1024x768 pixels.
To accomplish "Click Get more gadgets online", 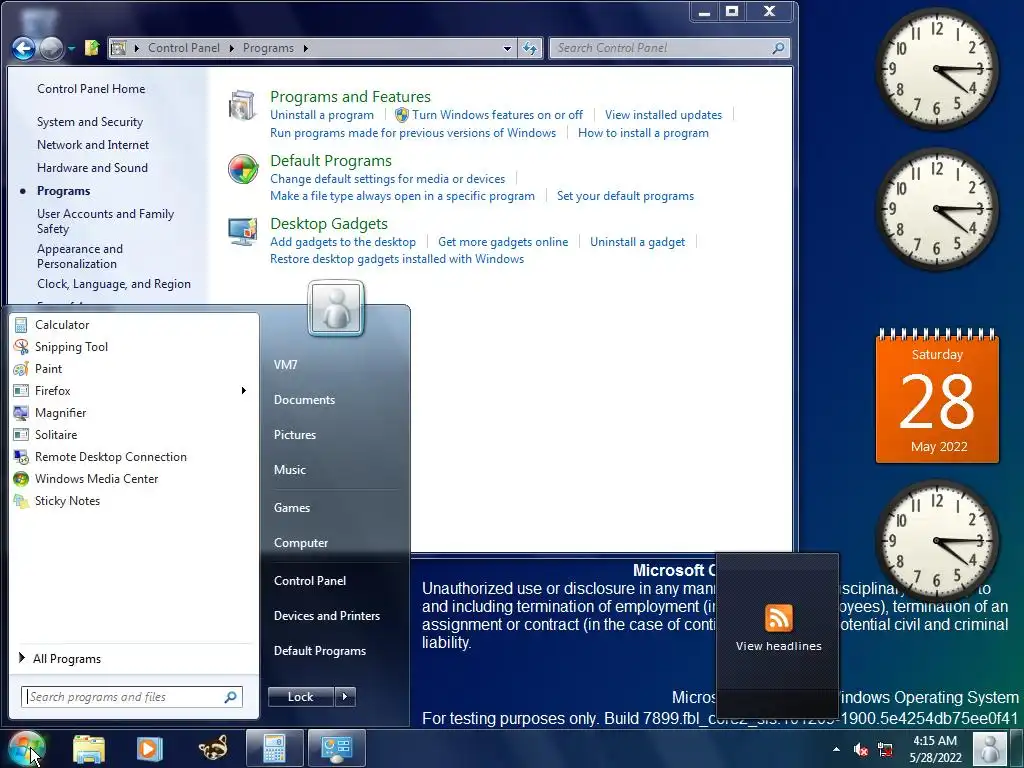I will pyautogui.click(x=503, y=242).
